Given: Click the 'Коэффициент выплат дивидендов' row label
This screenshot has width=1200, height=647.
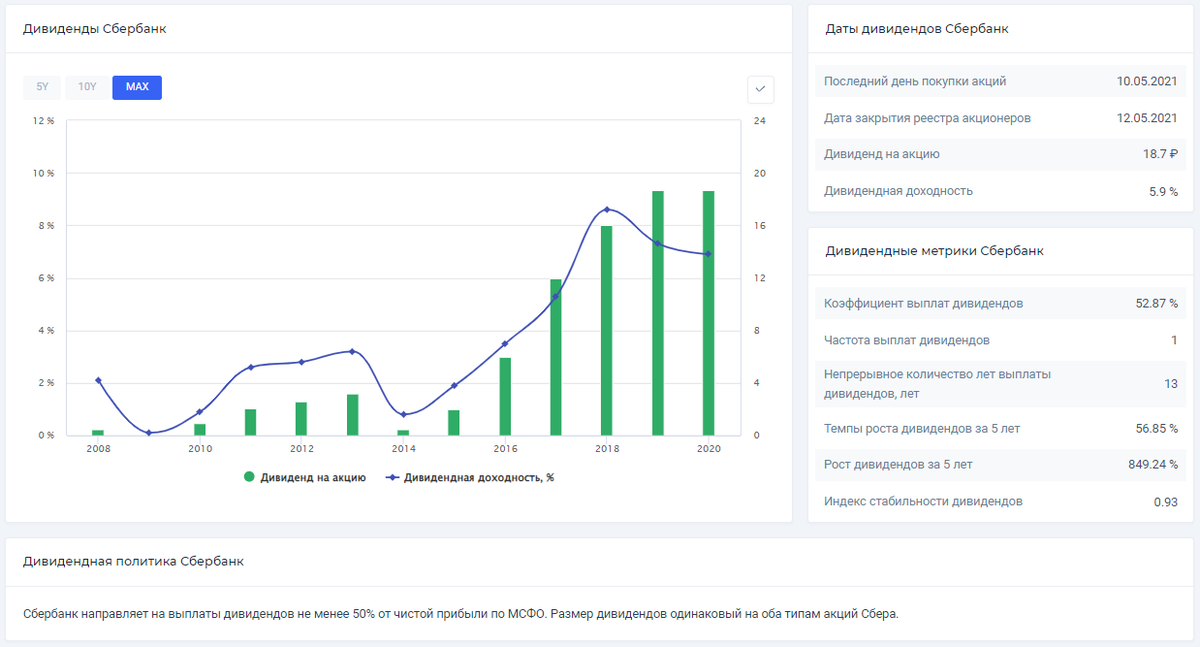Looking at the screenshot, I should click(x=923, y=303).
